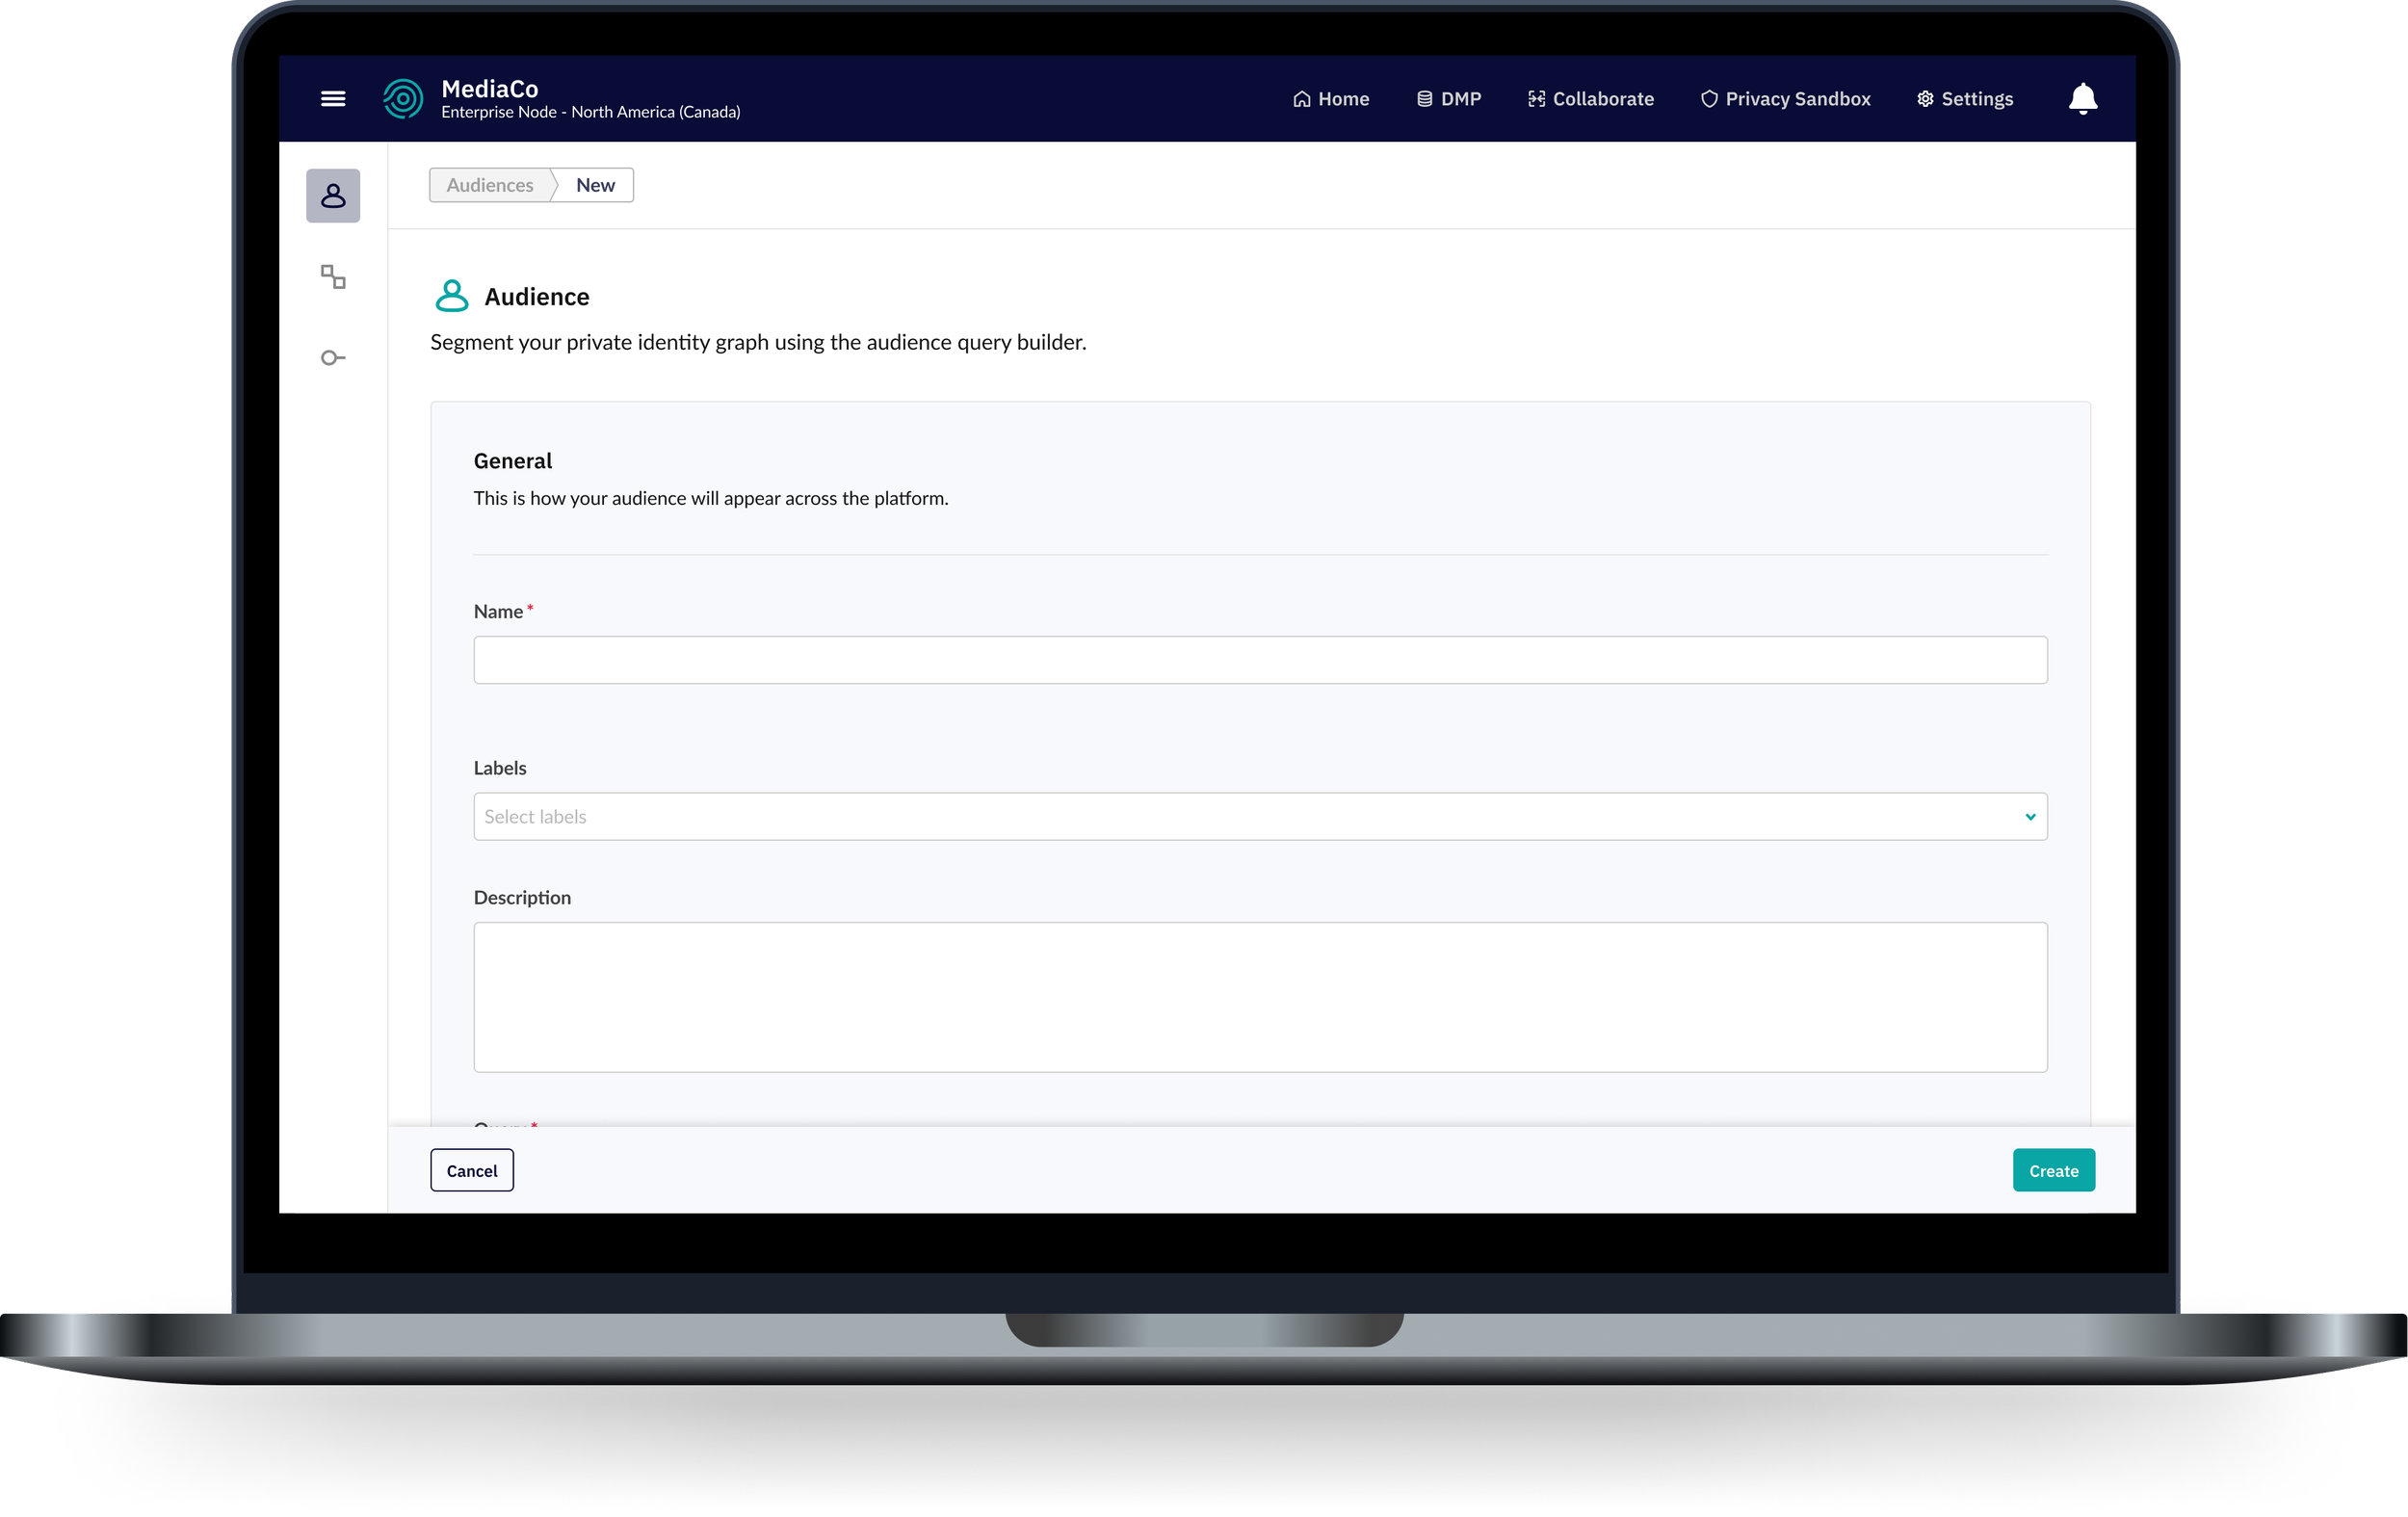Open the key-shaped sidebar icon
The width and height of the screenshot is (2408, 1517).
[333, 358]
